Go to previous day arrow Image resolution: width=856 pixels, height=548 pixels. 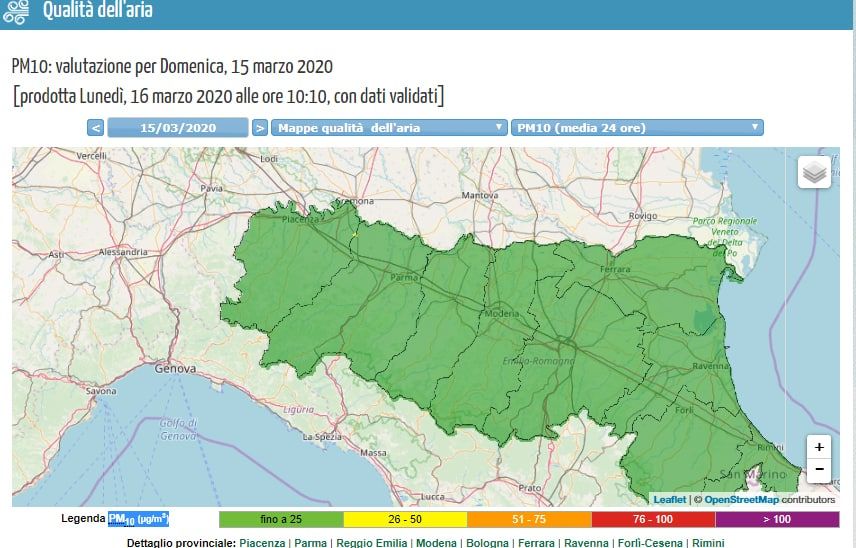(96, 128)
